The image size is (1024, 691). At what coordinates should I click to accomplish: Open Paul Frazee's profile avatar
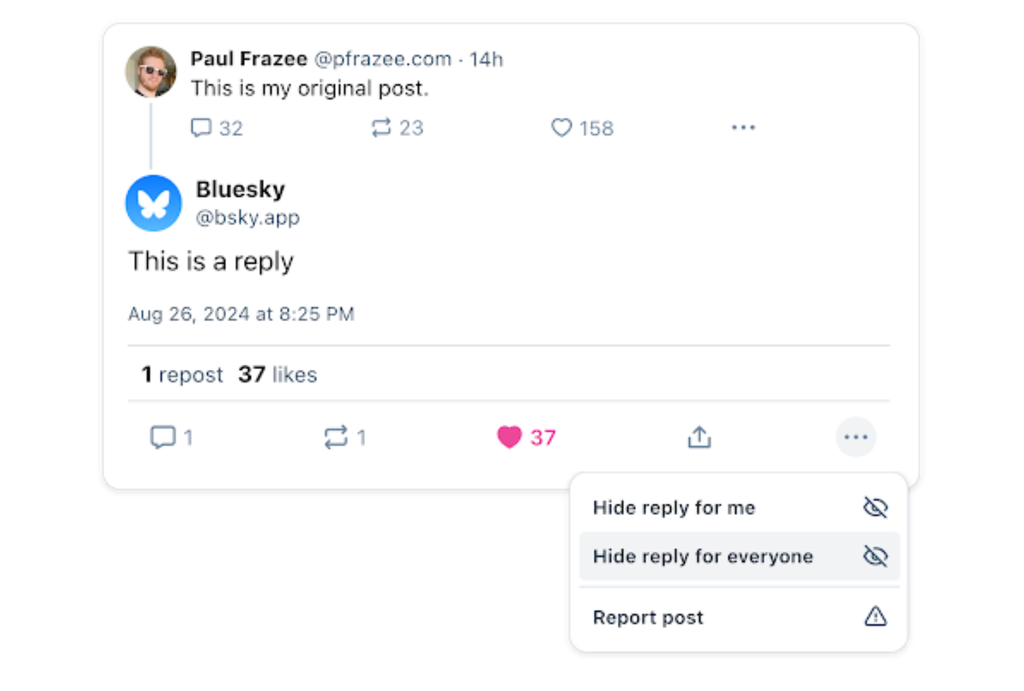tap(151, 71)
